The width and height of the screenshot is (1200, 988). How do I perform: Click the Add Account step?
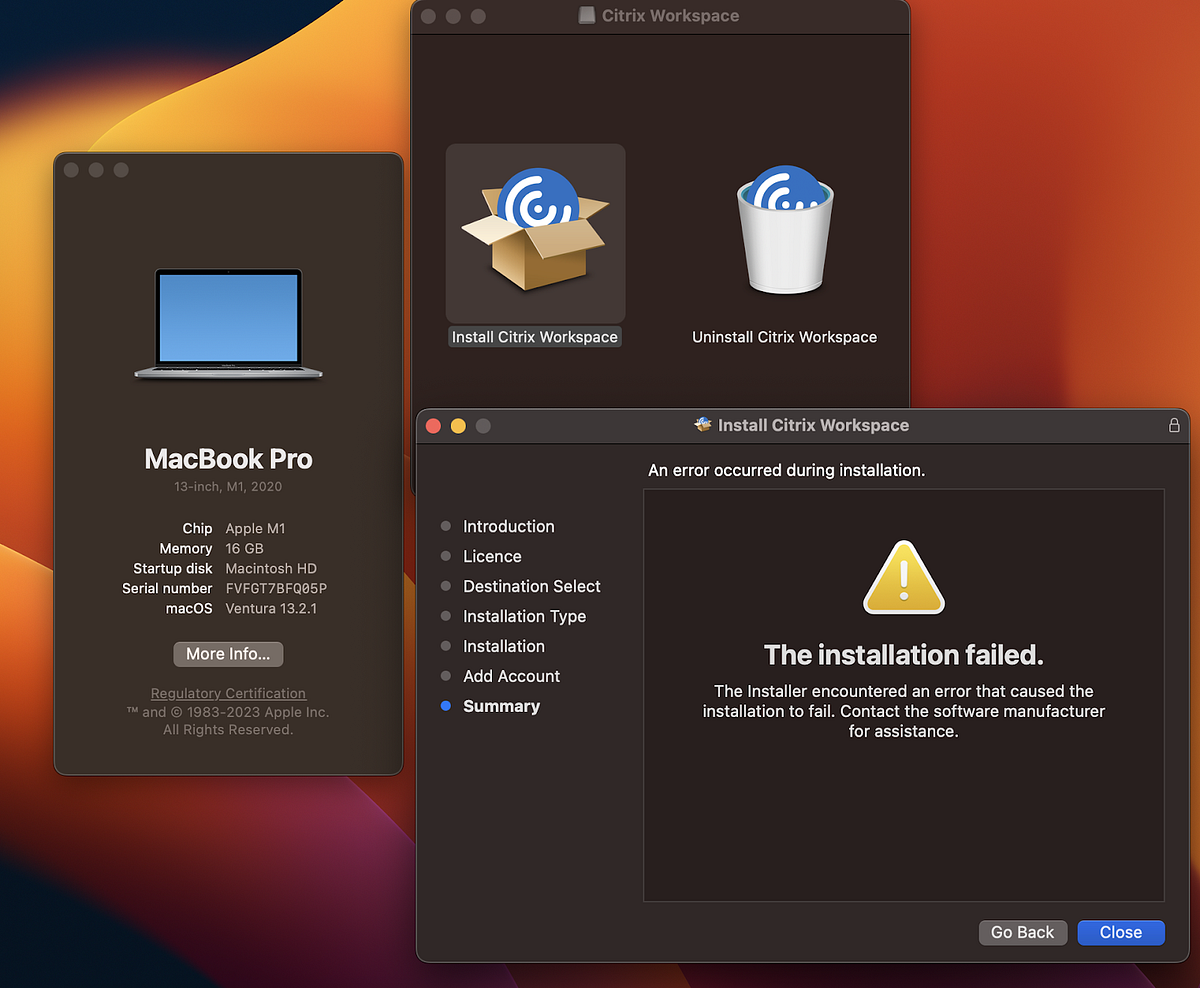[x=512, y=676]
